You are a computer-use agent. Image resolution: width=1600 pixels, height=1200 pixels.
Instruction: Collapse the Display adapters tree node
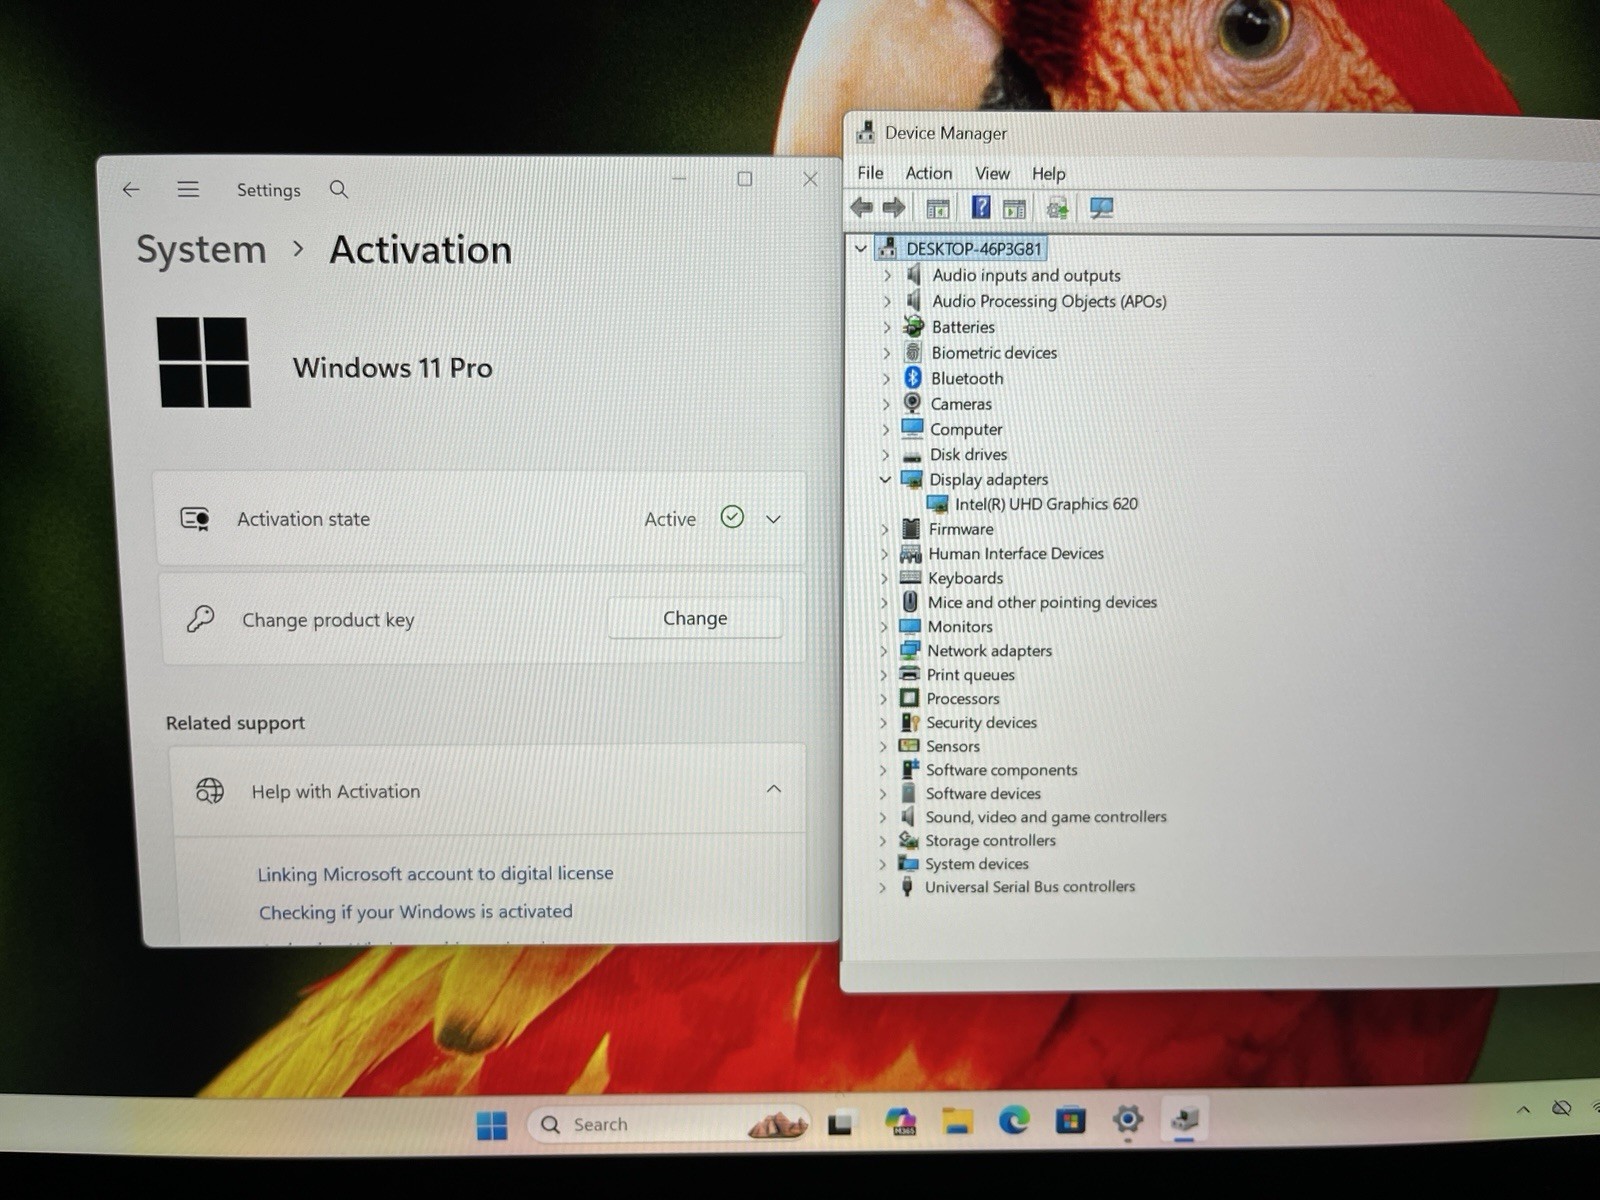click(885, 479)
